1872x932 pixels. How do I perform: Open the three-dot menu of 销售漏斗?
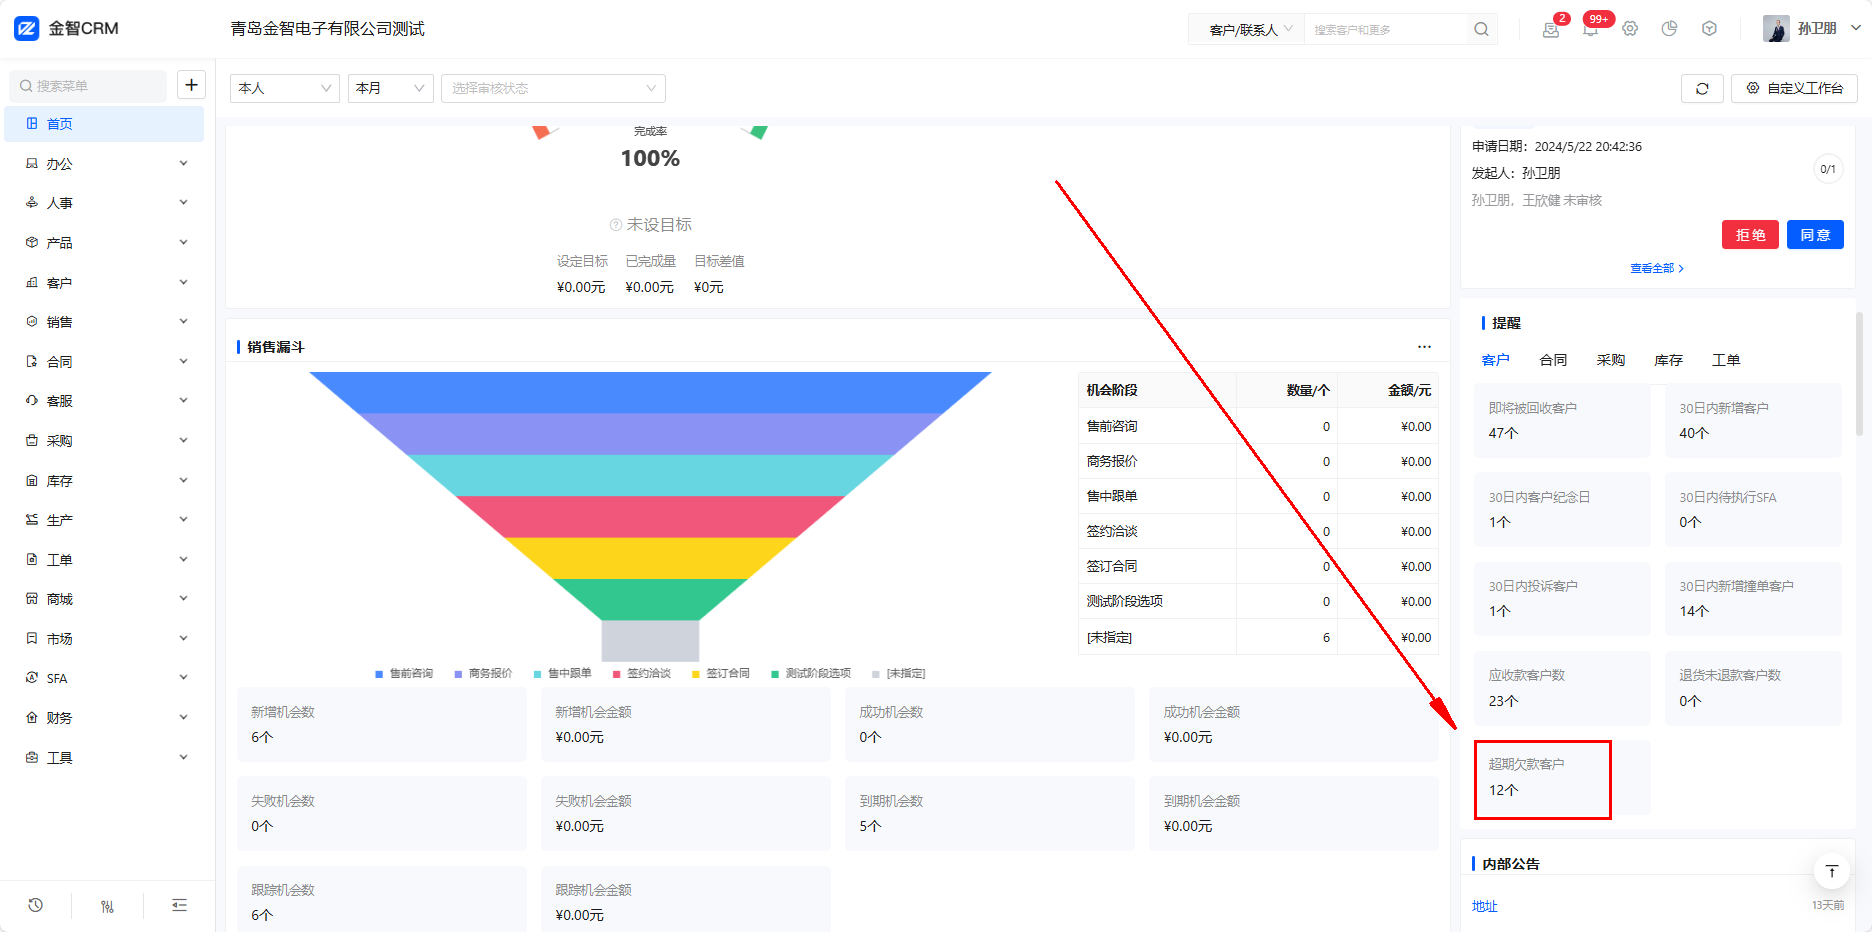[1424, 347]
